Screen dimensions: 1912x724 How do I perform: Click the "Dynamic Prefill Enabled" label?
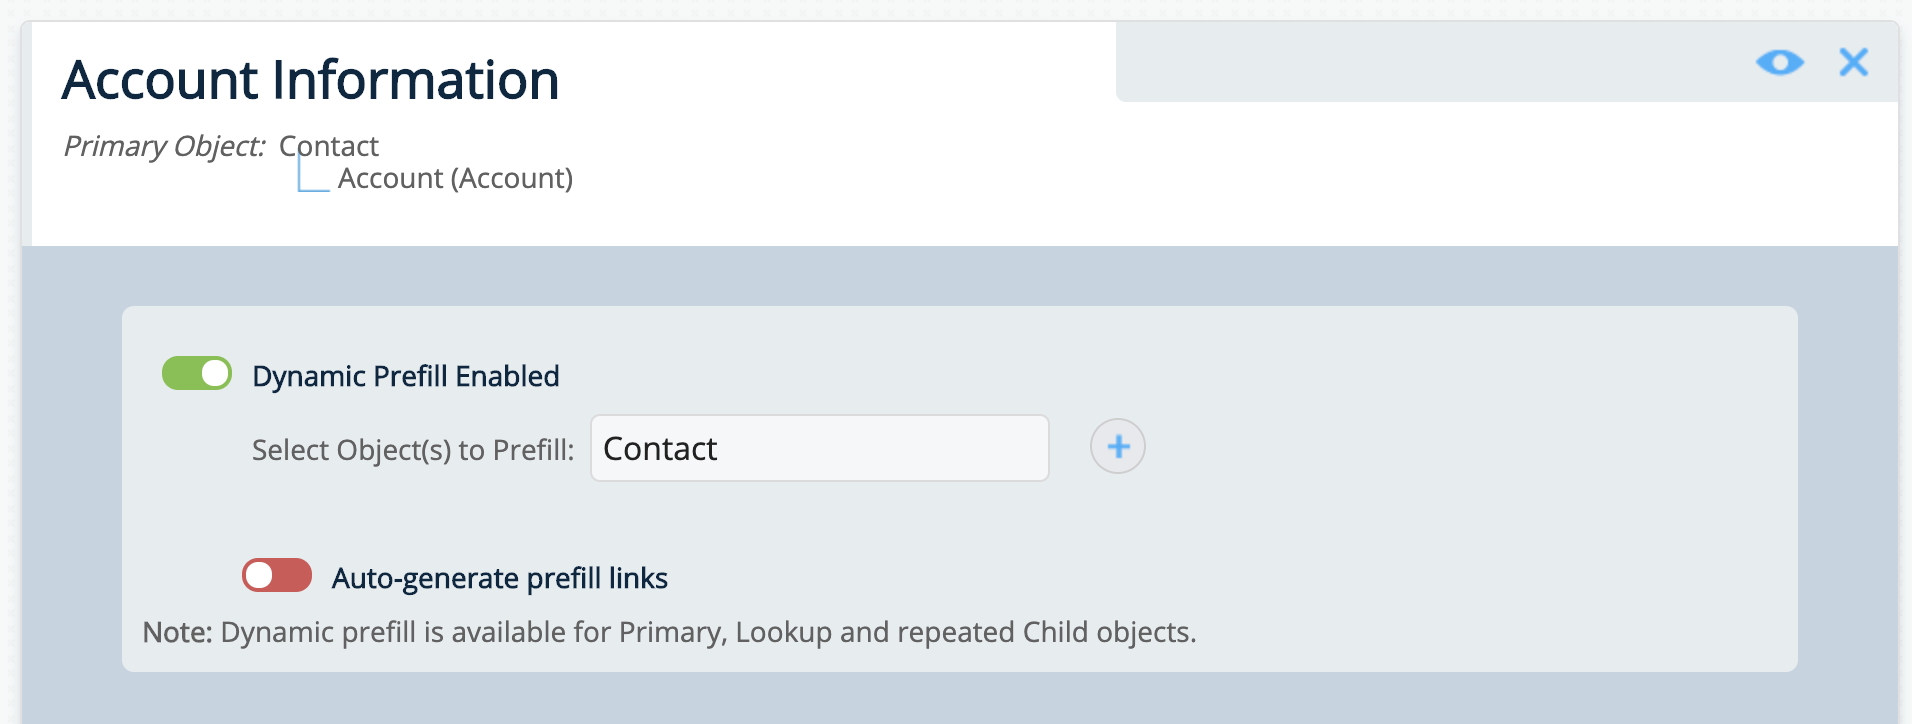click(x=405, y=376)
